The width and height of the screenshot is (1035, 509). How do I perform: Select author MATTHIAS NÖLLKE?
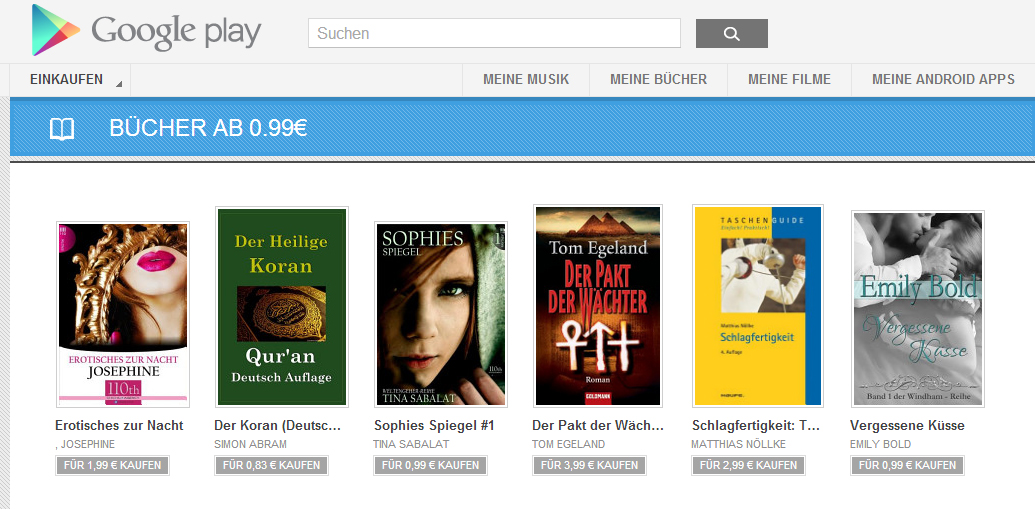[x=739, y=444]
